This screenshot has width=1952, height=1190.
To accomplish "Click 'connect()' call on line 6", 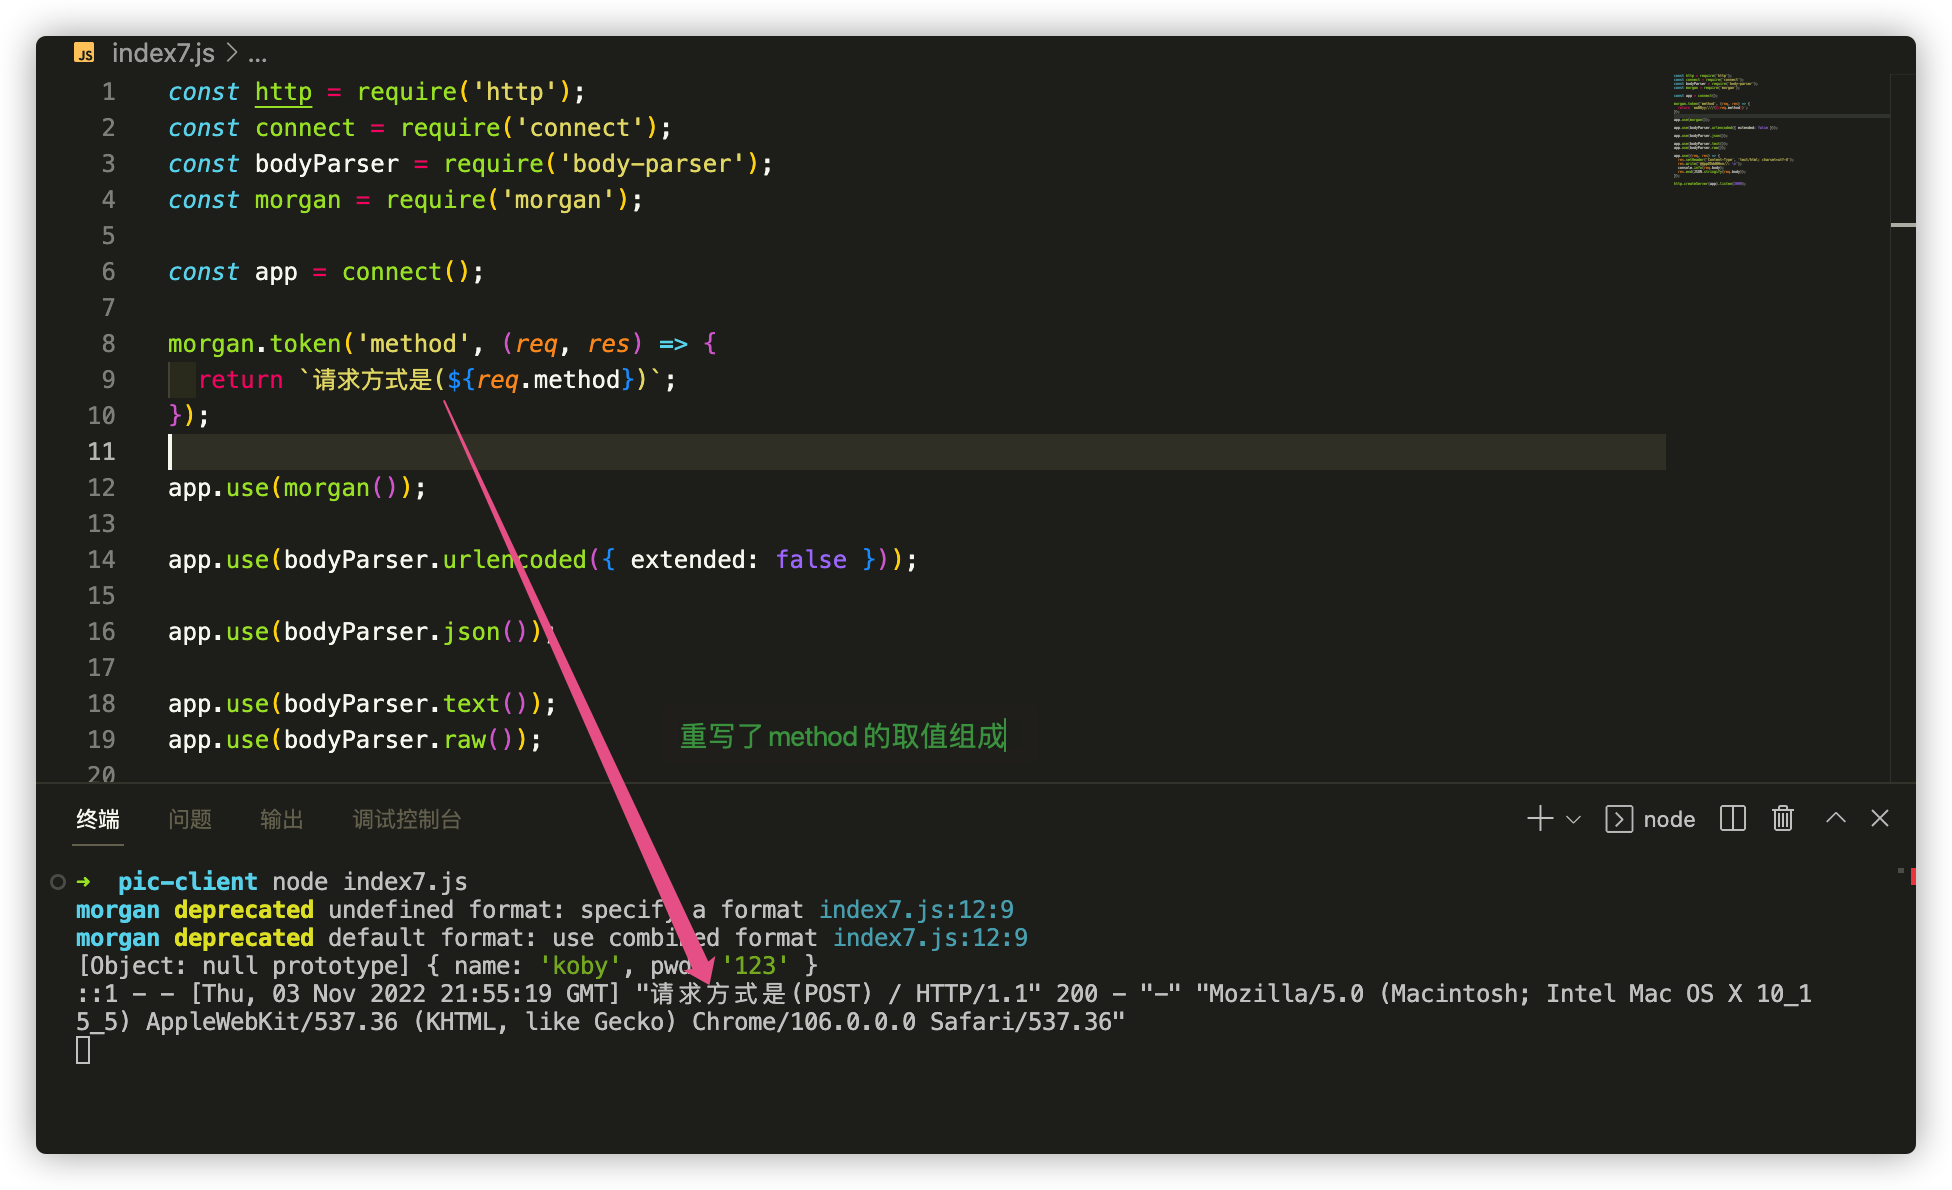I will [406, 271].
